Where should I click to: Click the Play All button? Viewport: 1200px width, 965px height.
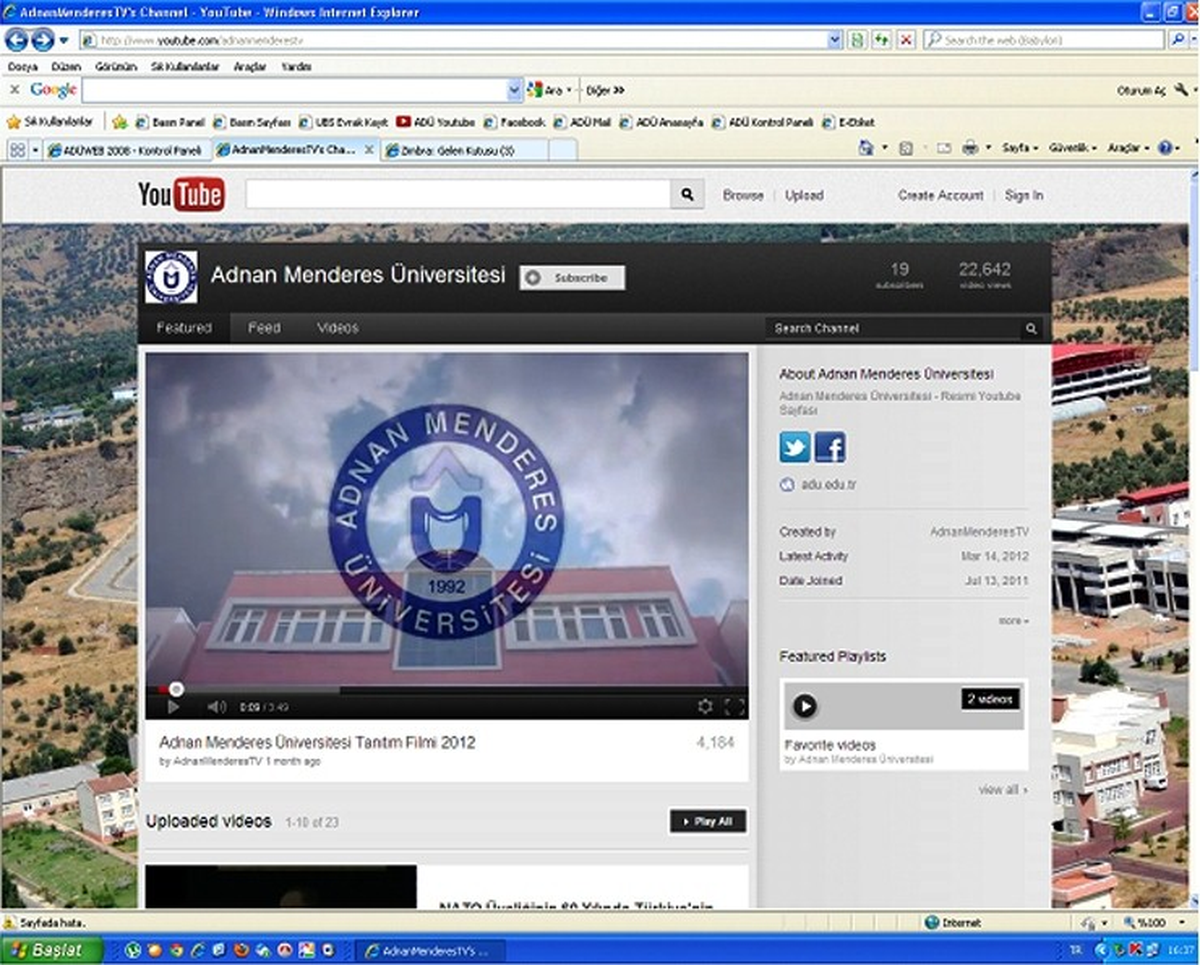708,821
